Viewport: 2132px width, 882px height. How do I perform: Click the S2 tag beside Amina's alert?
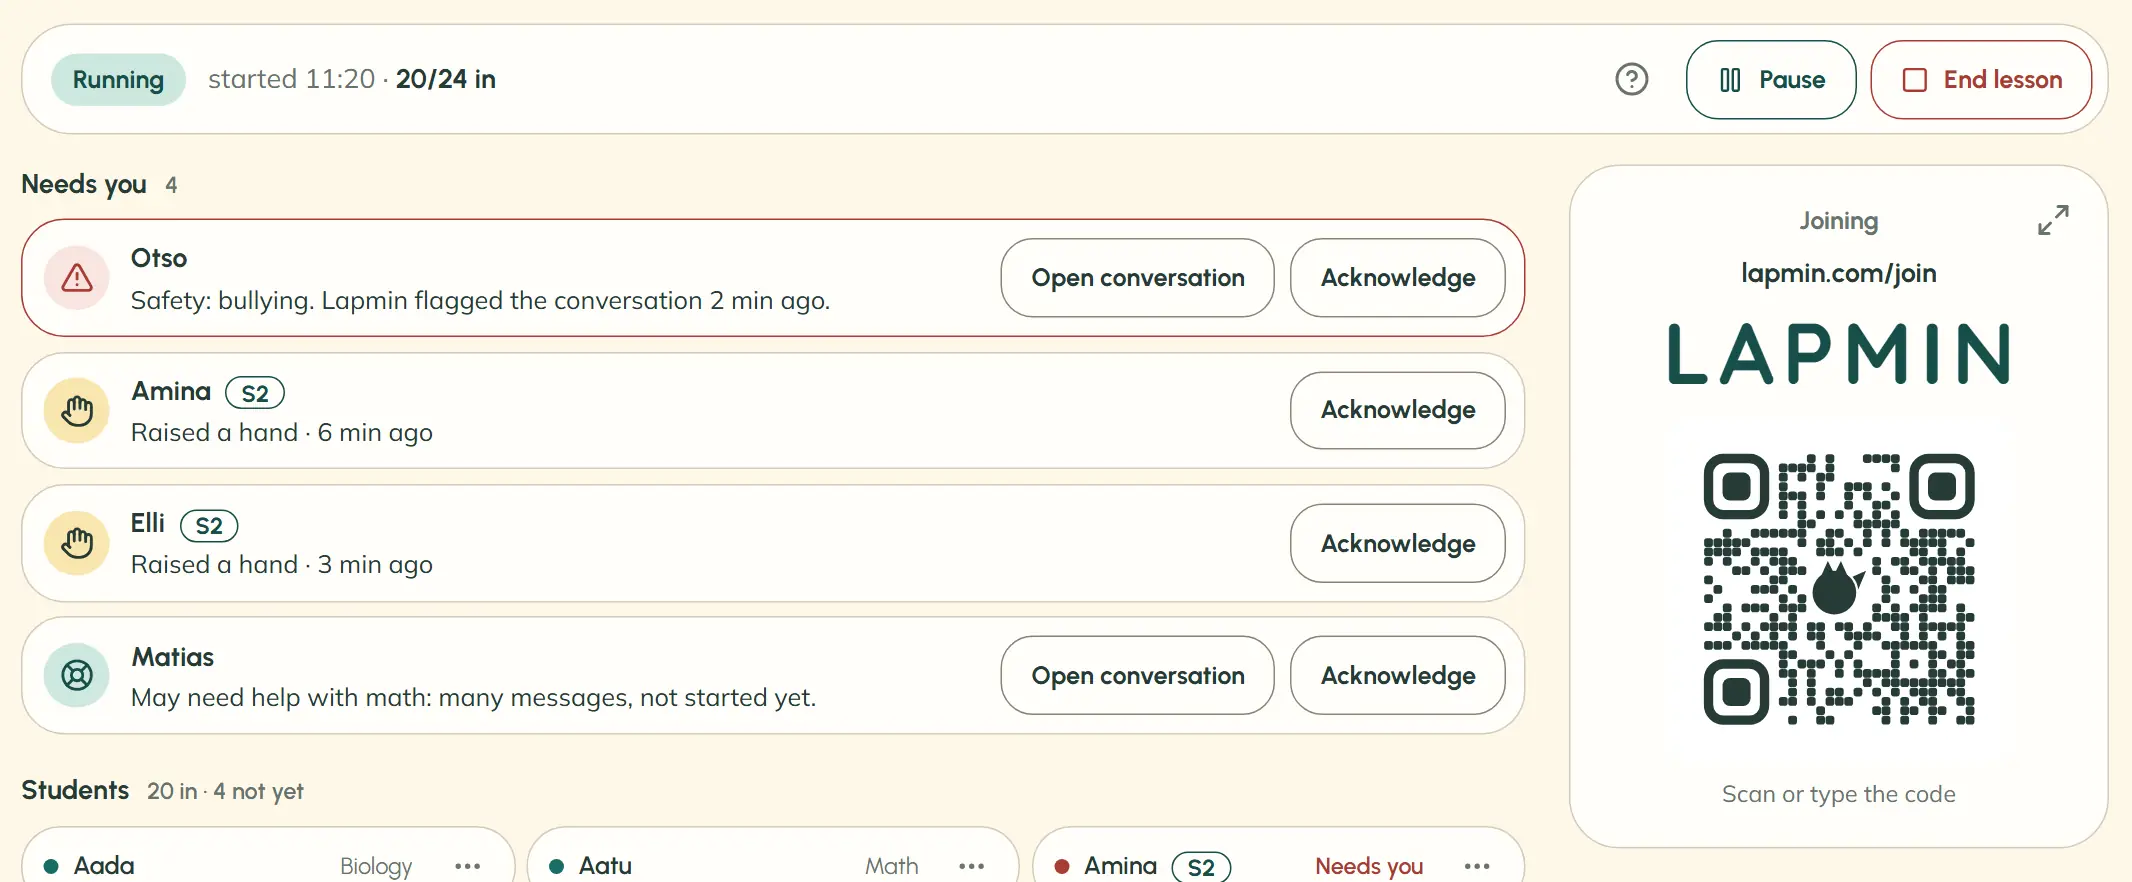[x=255, y=393]
